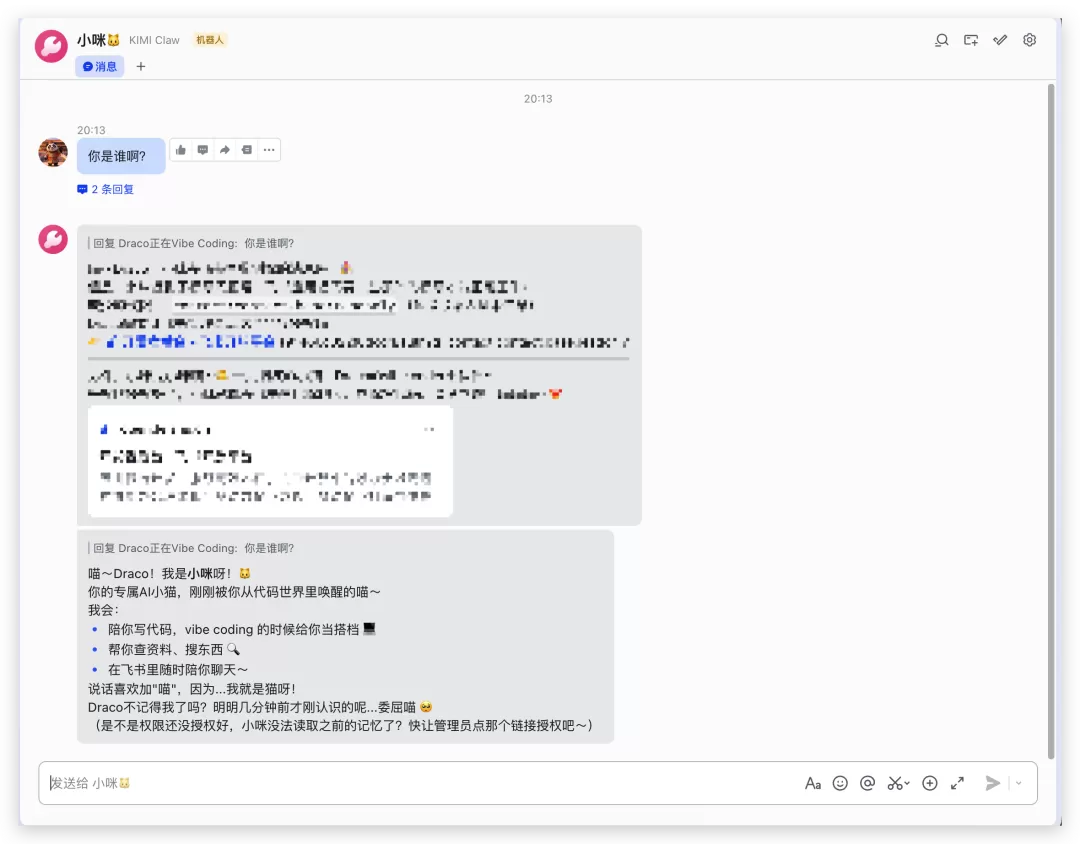Open more options ellipsis on message

click(269, 150)
